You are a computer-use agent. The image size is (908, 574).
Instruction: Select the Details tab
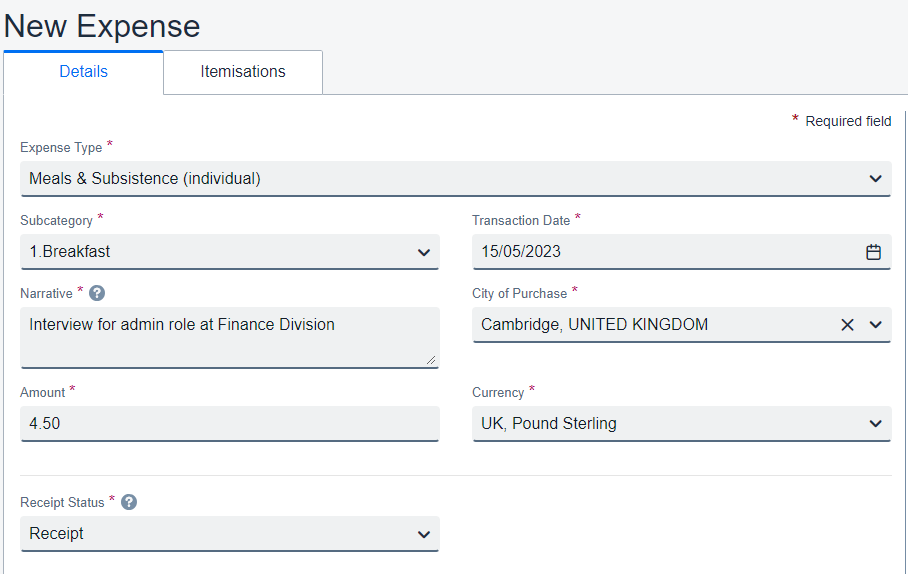pyautogui.click(x=83, y=72)
